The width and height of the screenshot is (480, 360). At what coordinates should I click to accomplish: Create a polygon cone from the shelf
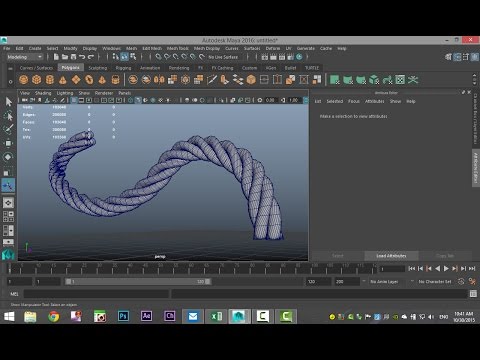click(63, 80)
